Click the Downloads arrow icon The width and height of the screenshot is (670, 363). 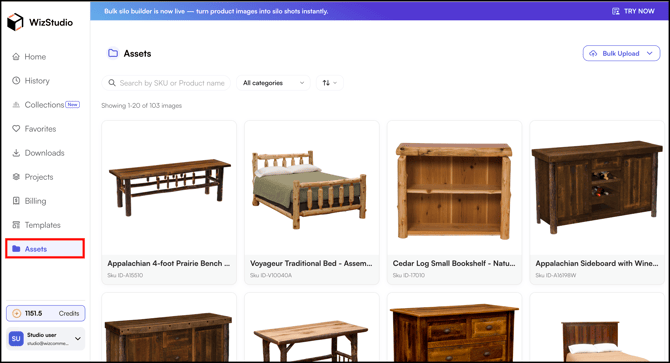[16, 153]
